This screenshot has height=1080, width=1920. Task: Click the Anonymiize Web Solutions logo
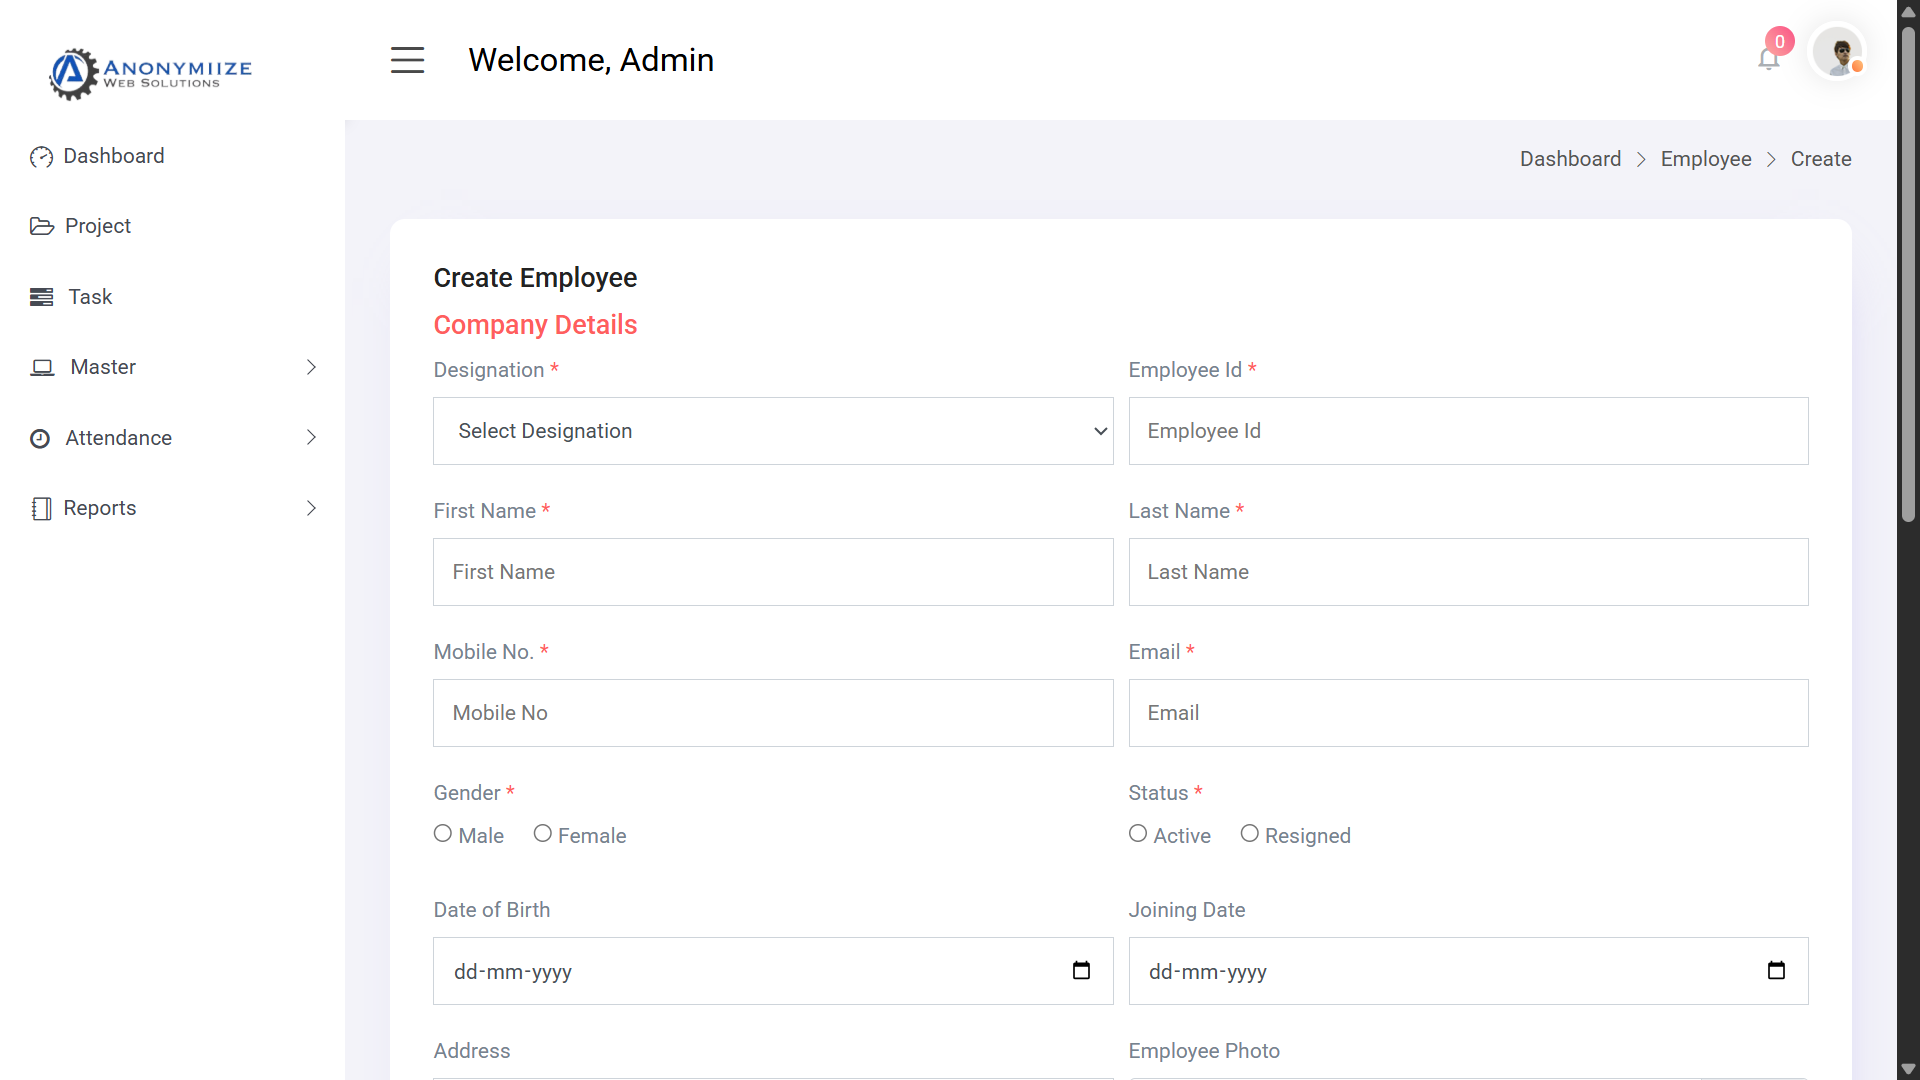(x=150, y=73)
